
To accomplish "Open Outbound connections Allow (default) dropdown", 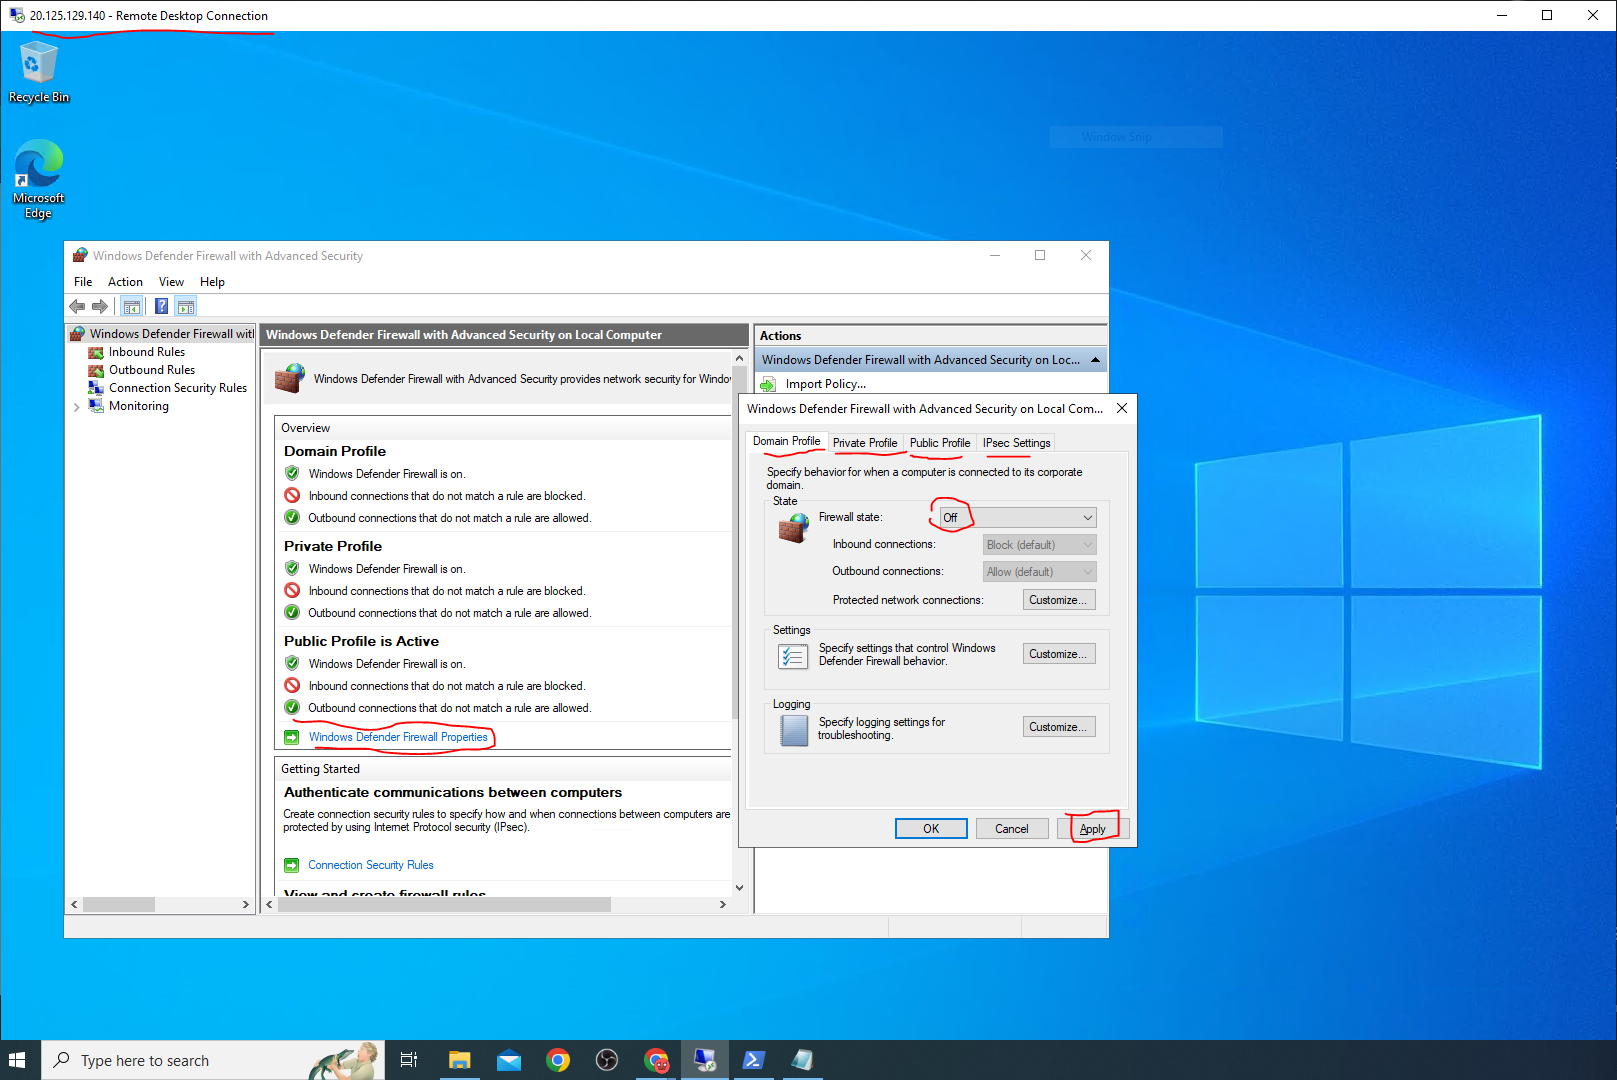I will [x=1039, y=571].
